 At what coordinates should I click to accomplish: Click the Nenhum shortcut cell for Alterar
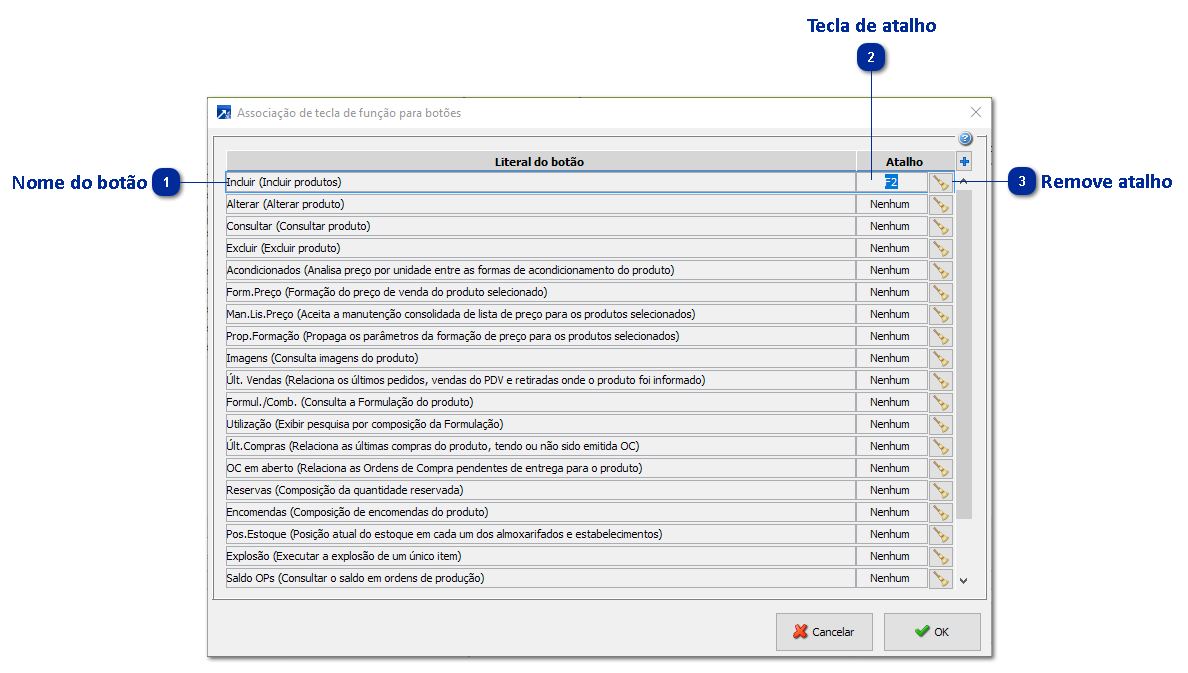tap(892, 205)
